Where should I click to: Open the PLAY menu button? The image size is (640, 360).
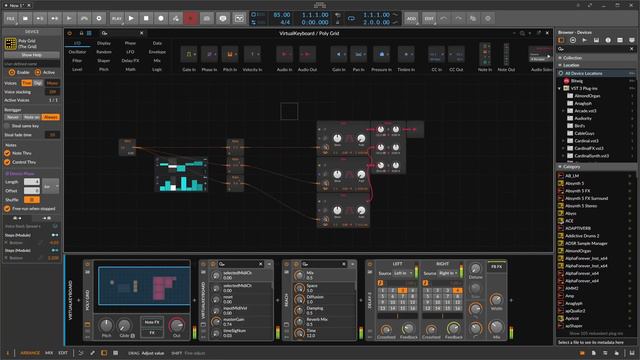click(x=116, y=18)
